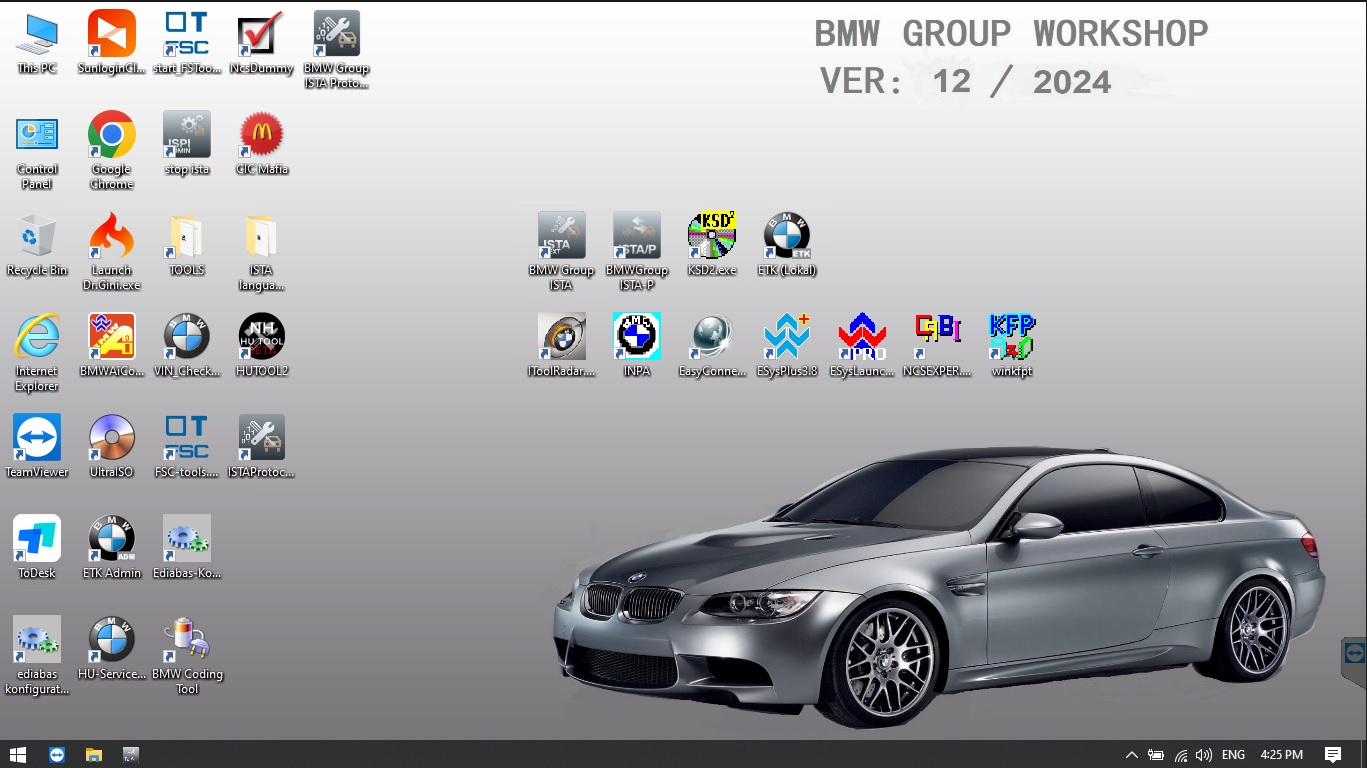Expand hidden icons in the system tray
This screenshot has height=768, width=1367.
(1132, 754)
